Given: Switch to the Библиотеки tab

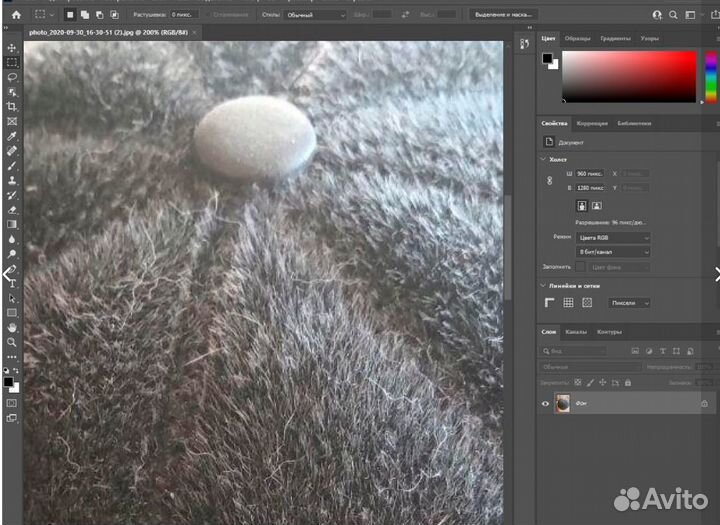Looking at the screenshot, I should click(x=634, y=124).
